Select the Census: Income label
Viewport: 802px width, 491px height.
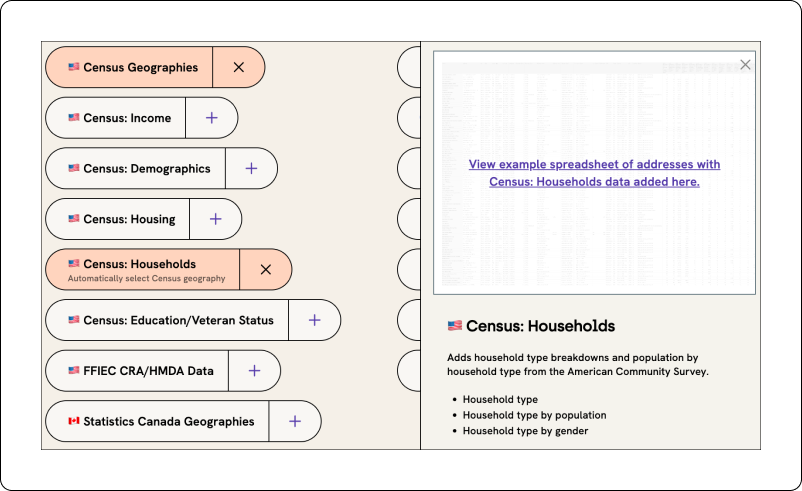(127, 118)
